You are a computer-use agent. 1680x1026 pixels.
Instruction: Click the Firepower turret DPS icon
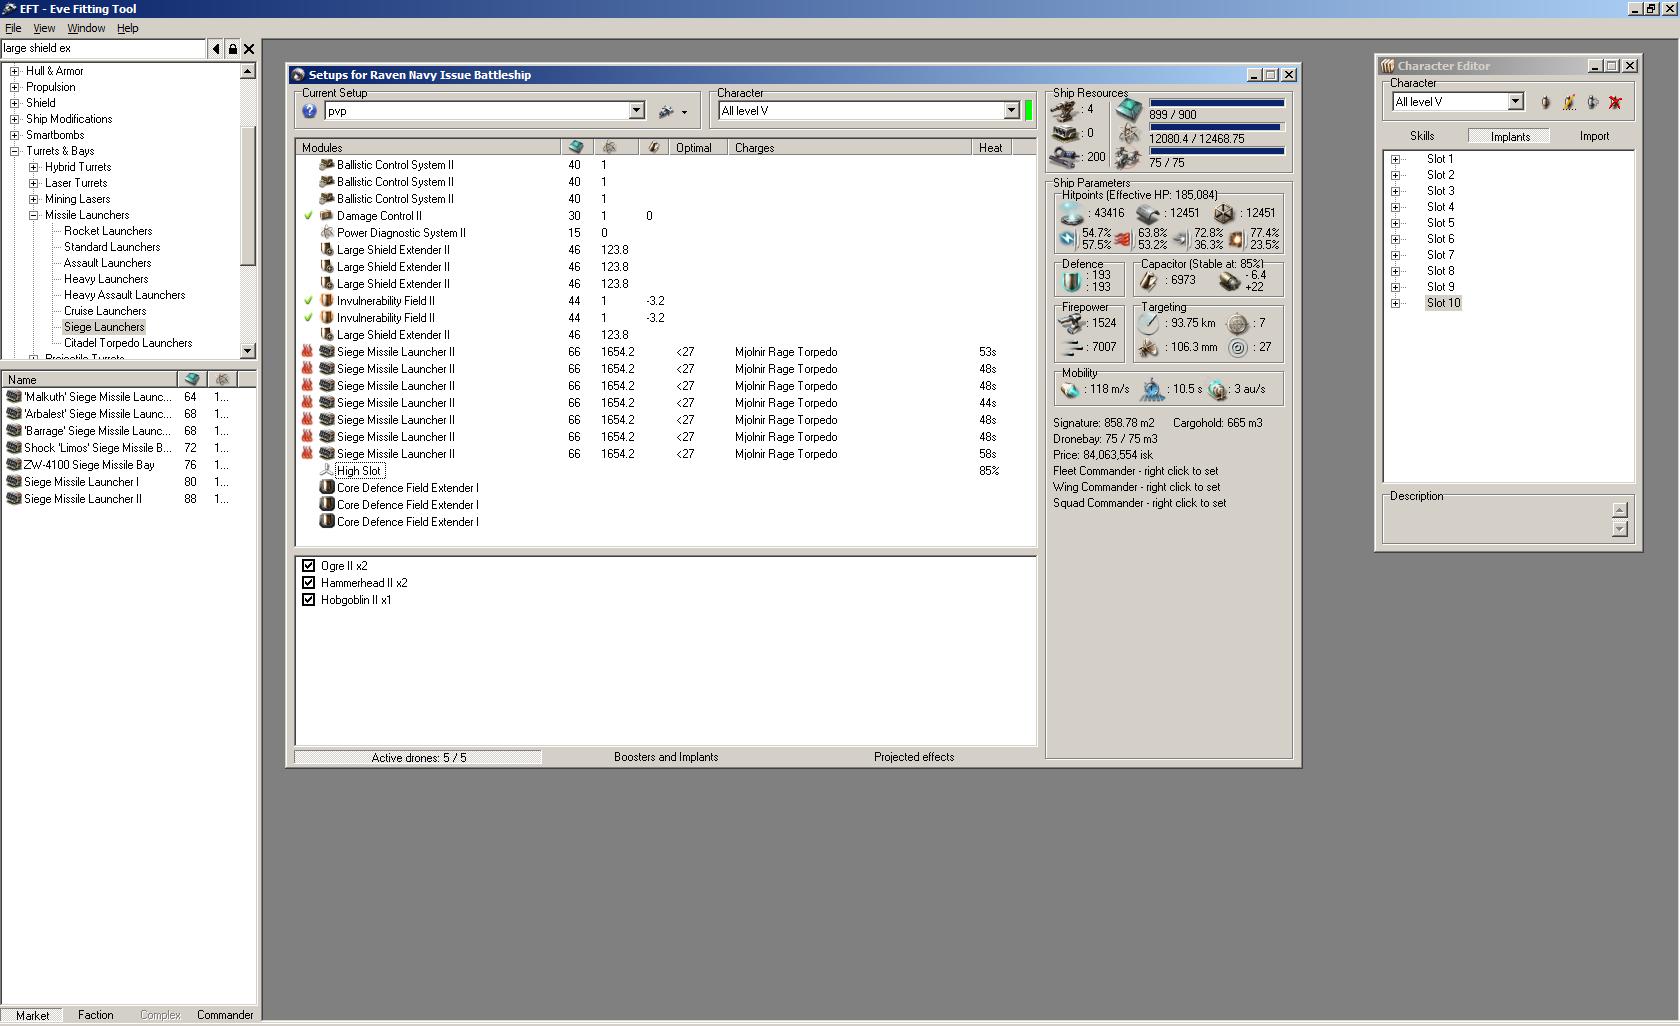pos(1072,323)
